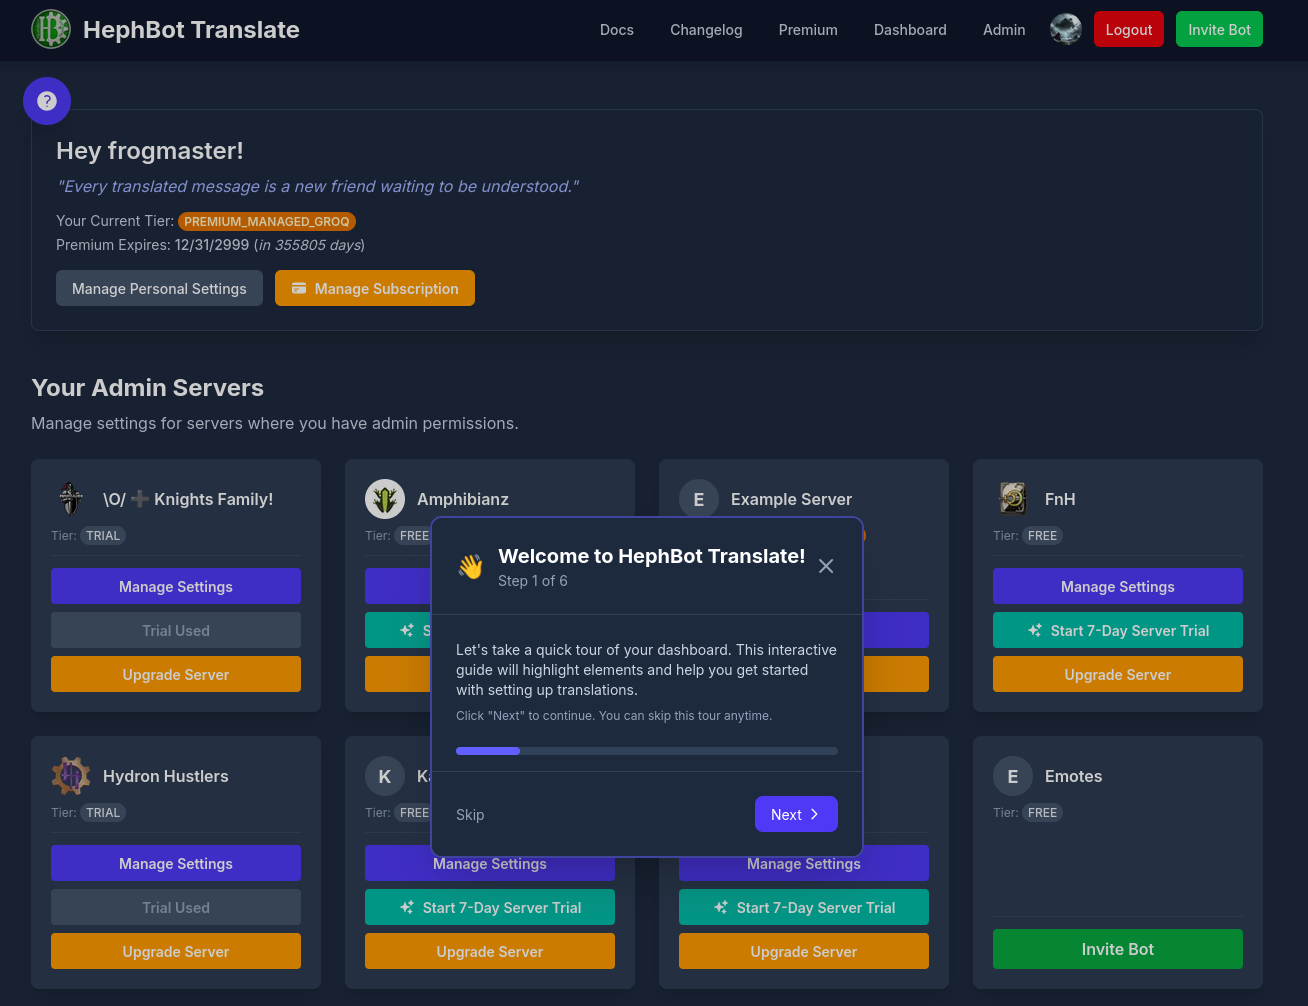Viewport: 1308px width, 1006px height.
Task: Click the tour progress bar
Action: click(x=647, y=751)
